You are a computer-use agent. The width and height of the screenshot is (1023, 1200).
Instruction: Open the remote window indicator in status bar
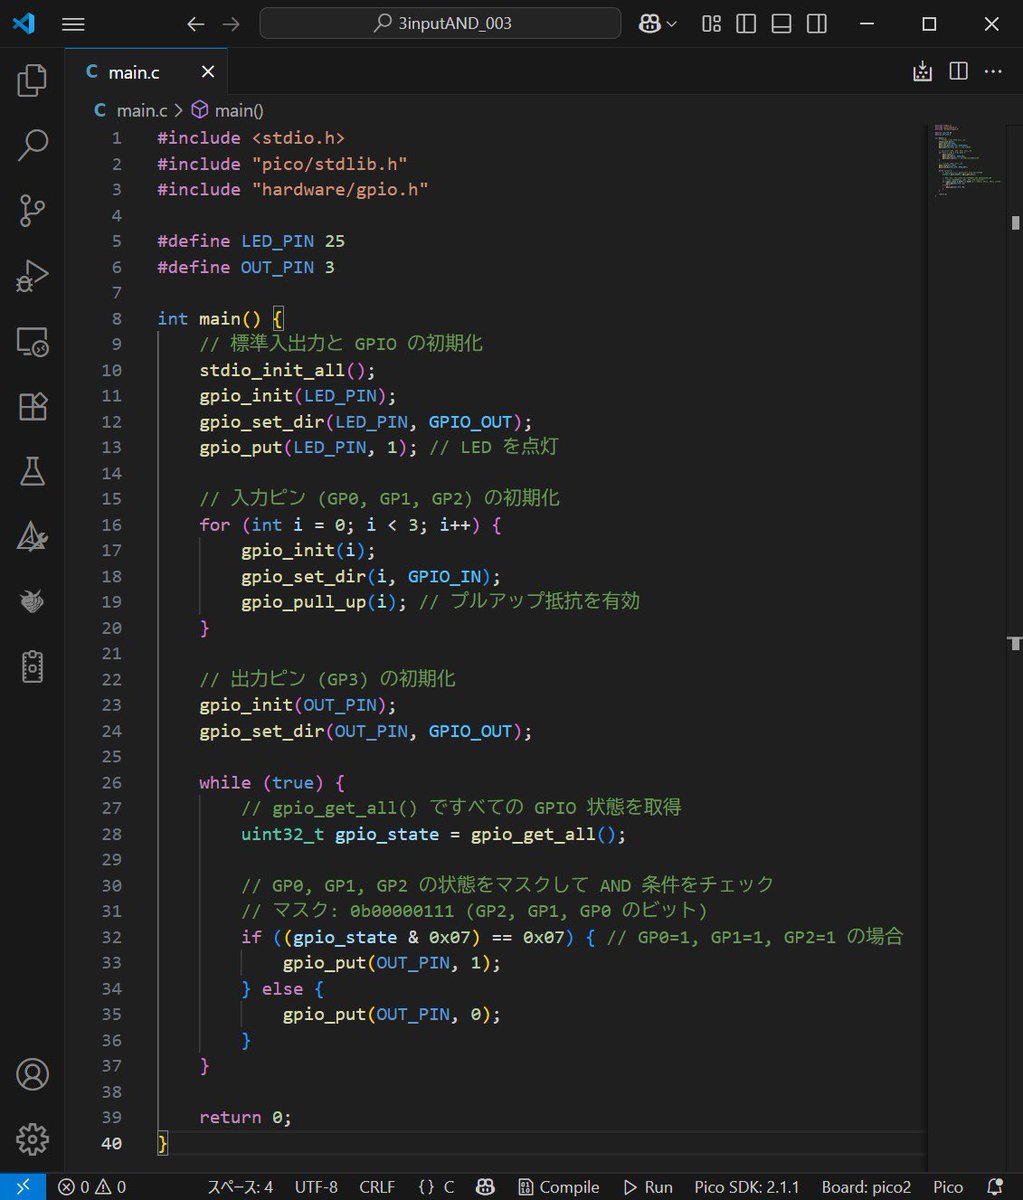pos(23,1187)
